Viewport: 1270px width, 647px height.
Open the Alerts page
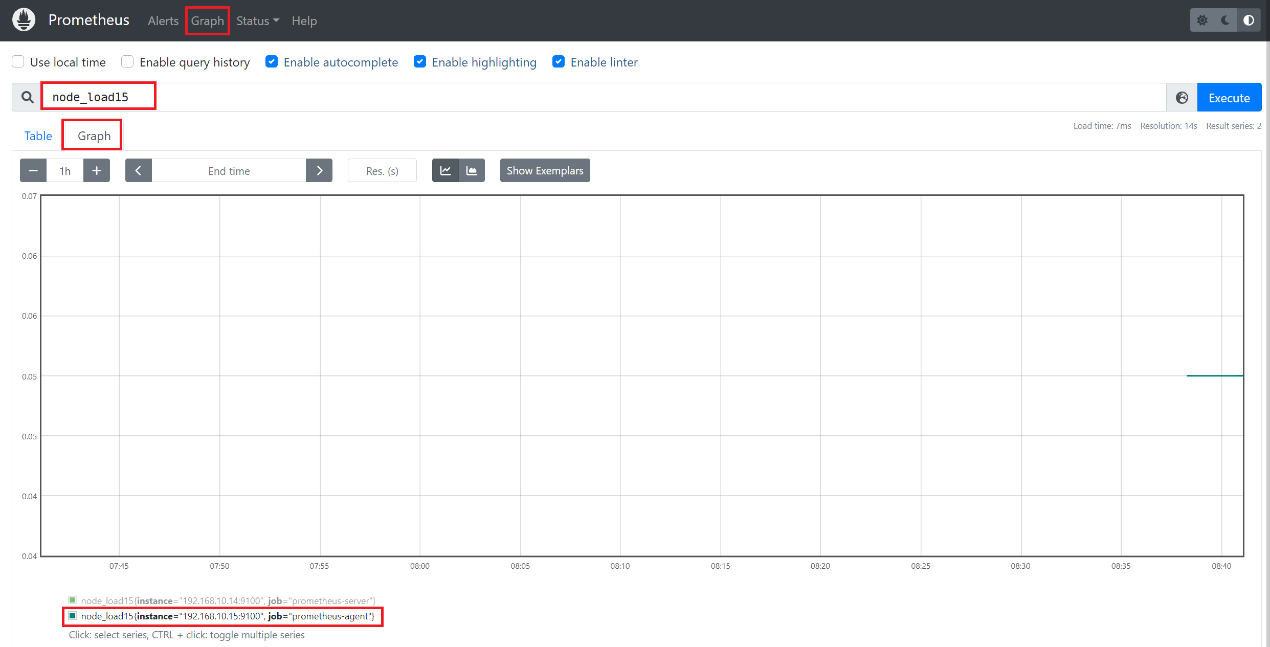click(163, 21)
